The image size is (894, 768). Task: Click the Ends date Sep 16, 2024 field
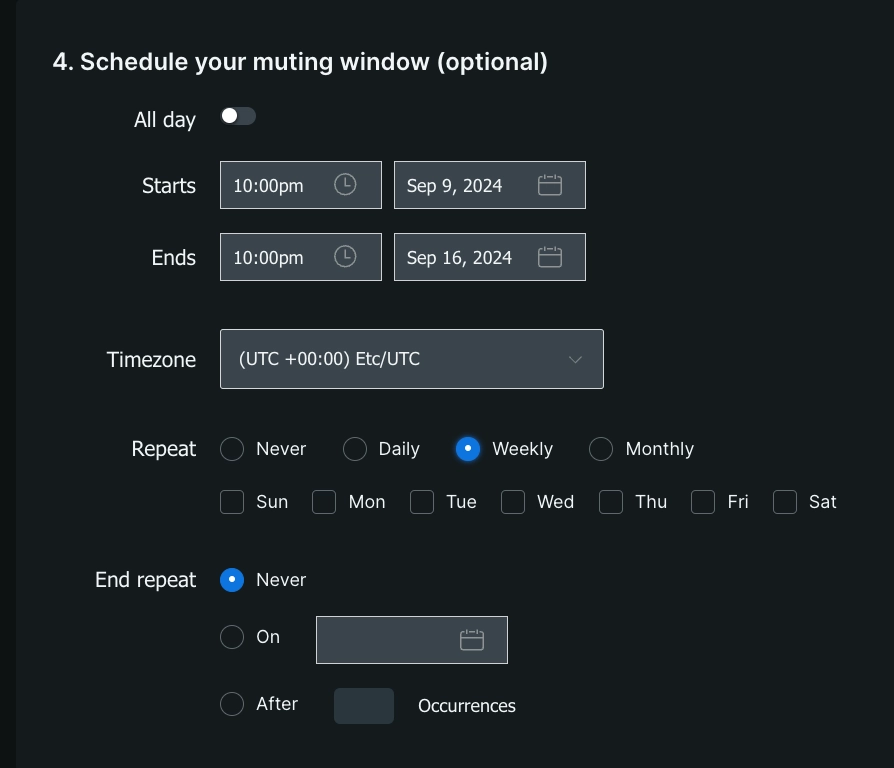pos(460,257)
